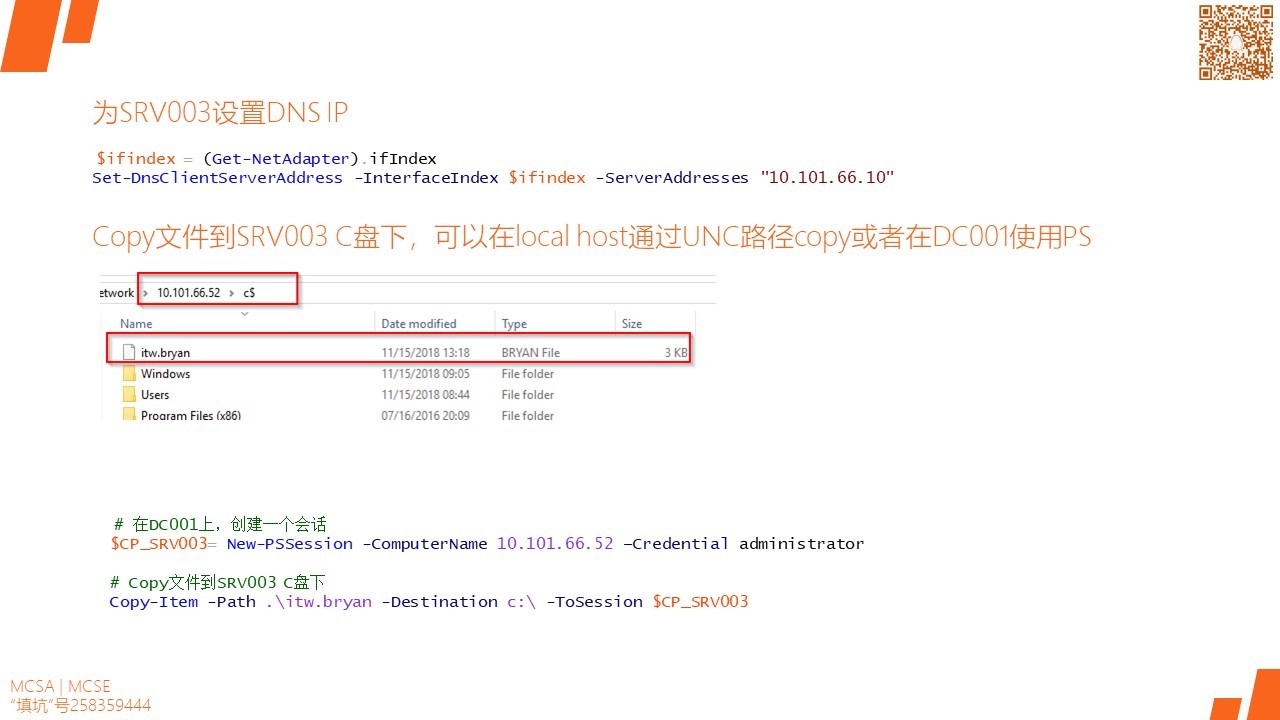
Task: Click Users folder date 11/15/2018 08:44
Action: click(425, 395)
